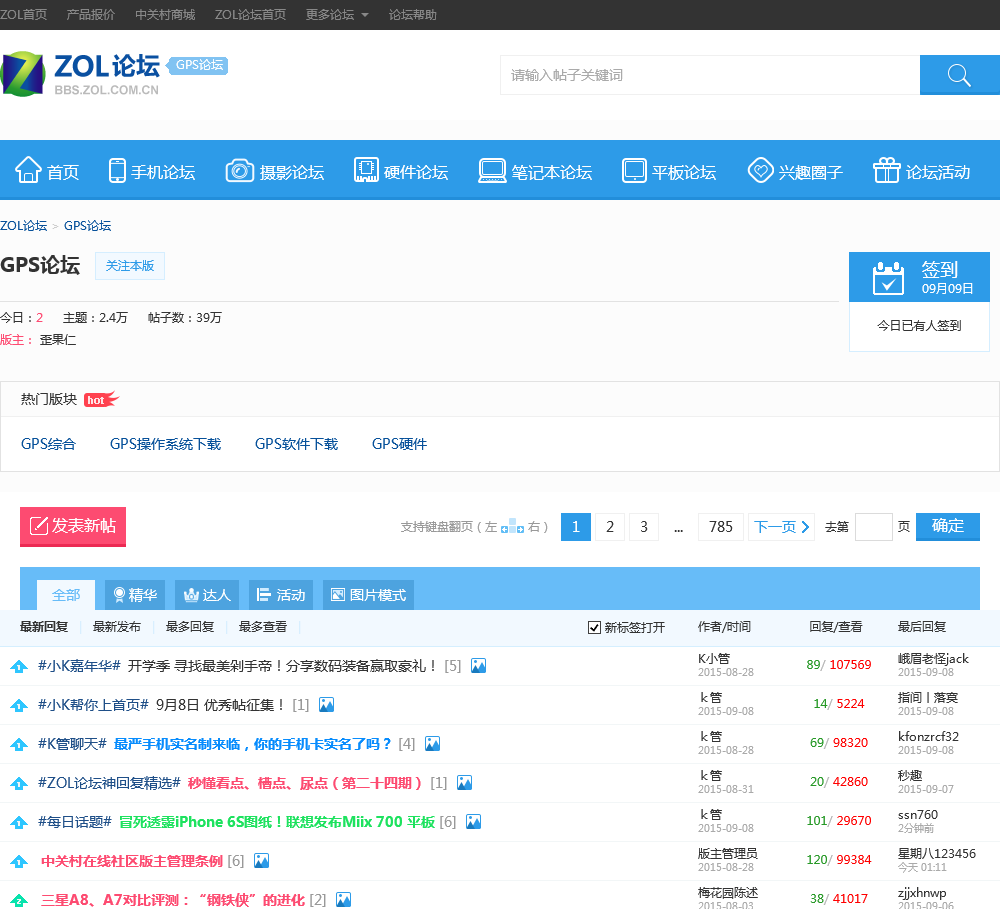The height and width of the screenshot is (909, 1000).
Task: Switch to the 达人 tab
Action: [207, 595]
